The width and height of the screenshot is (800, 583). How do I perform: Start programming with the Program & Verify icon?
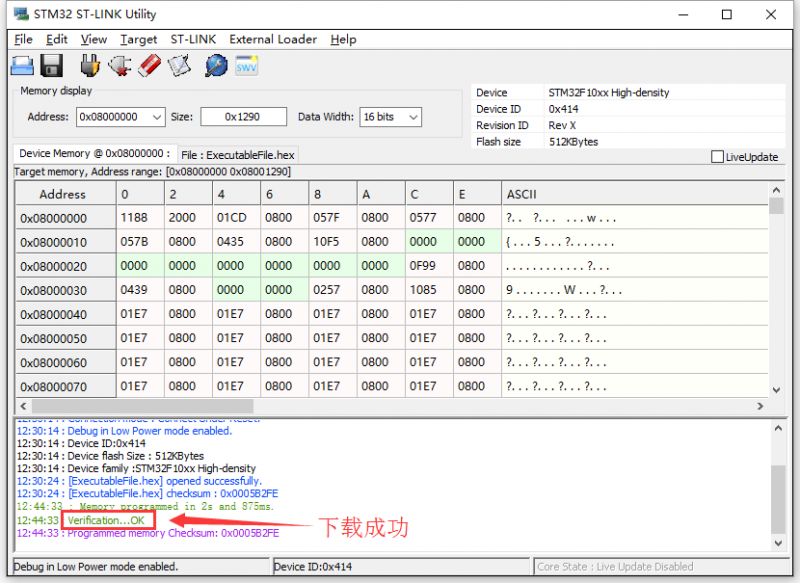[x=178, y=65]
